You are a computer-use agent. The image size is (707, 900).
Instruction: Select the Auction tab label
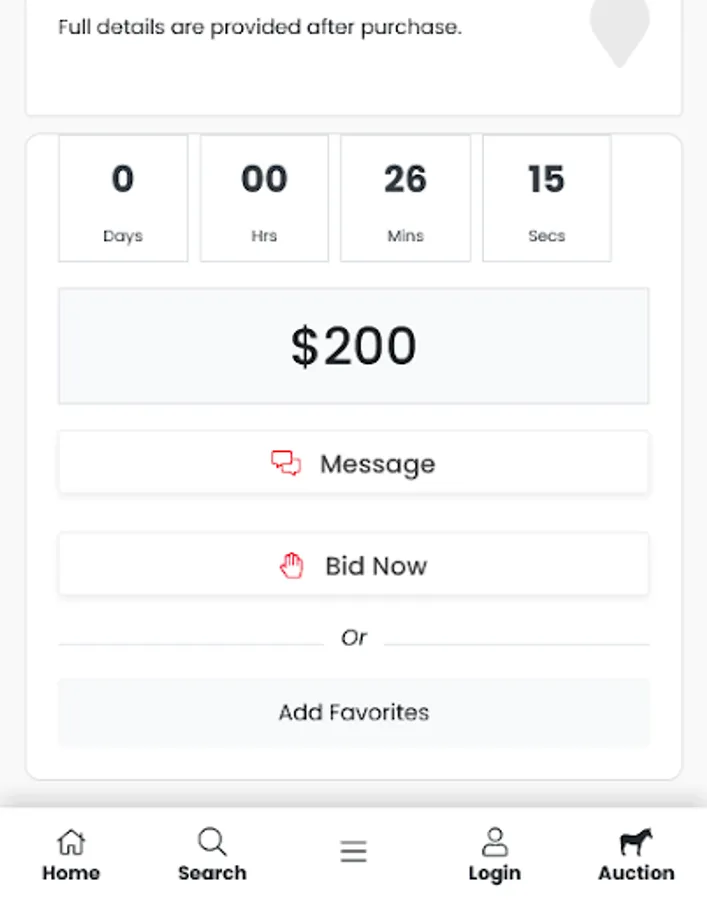pos(636,873)
